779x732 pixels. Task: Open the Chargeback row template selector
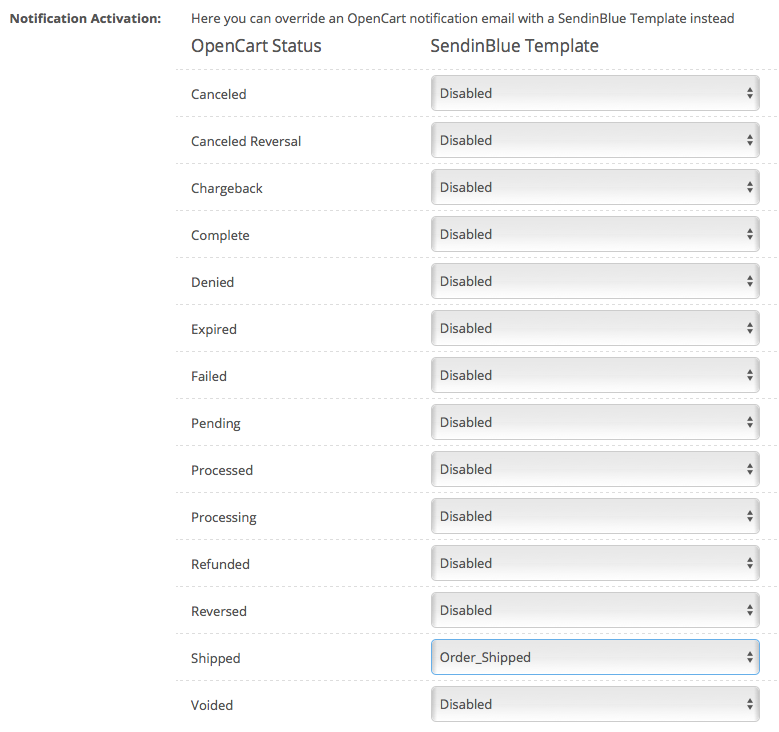[x=595, y=188]
